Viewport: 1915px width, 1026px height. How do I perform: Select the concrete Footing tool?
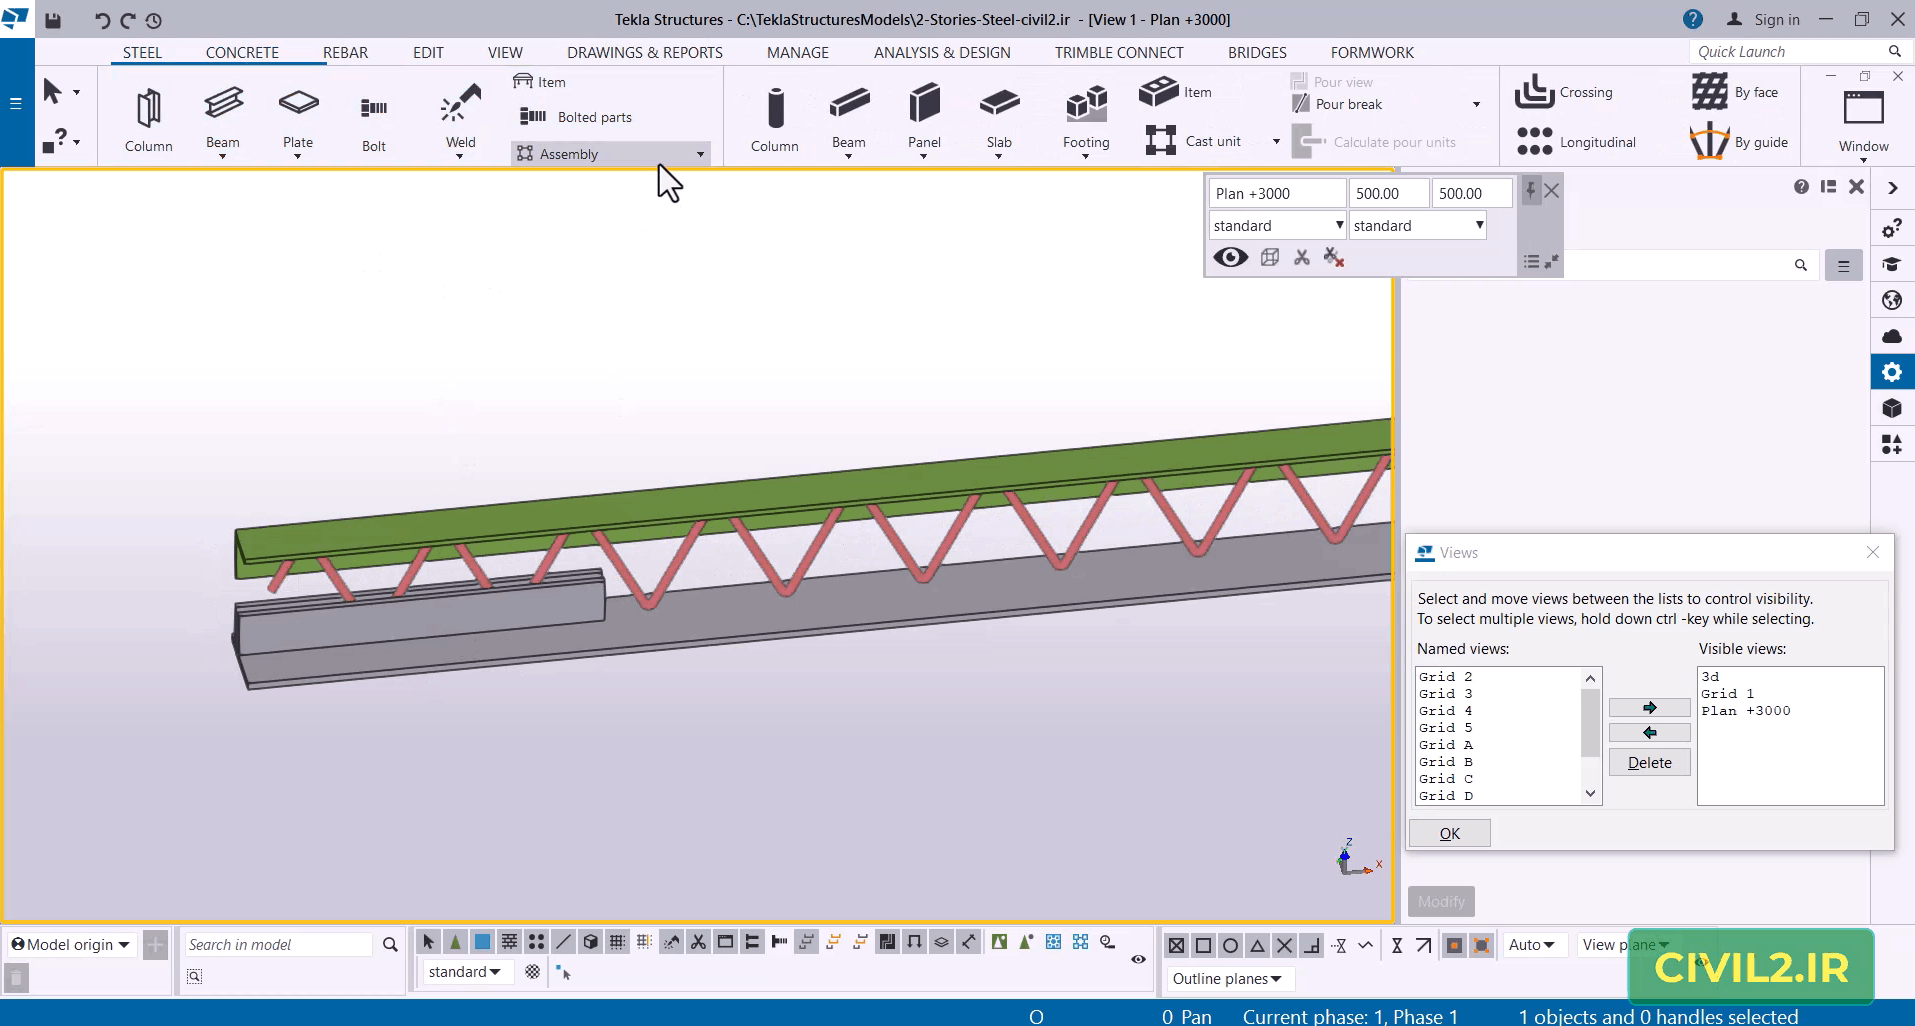pos(1086,118)
